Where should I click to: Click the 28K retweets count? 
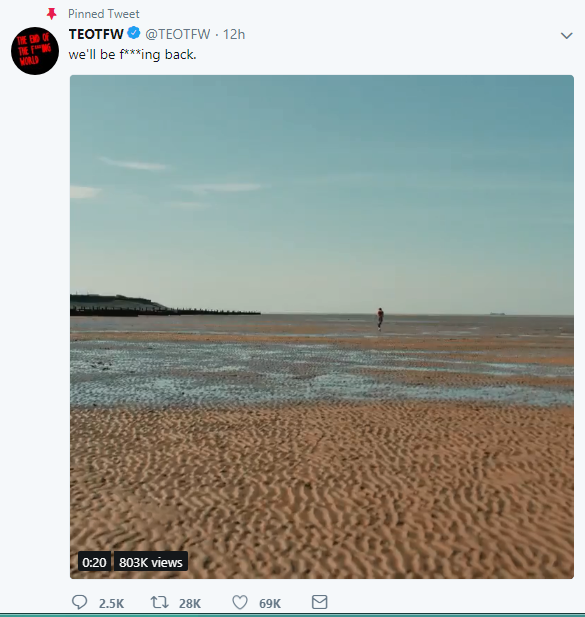click(190, 603)
